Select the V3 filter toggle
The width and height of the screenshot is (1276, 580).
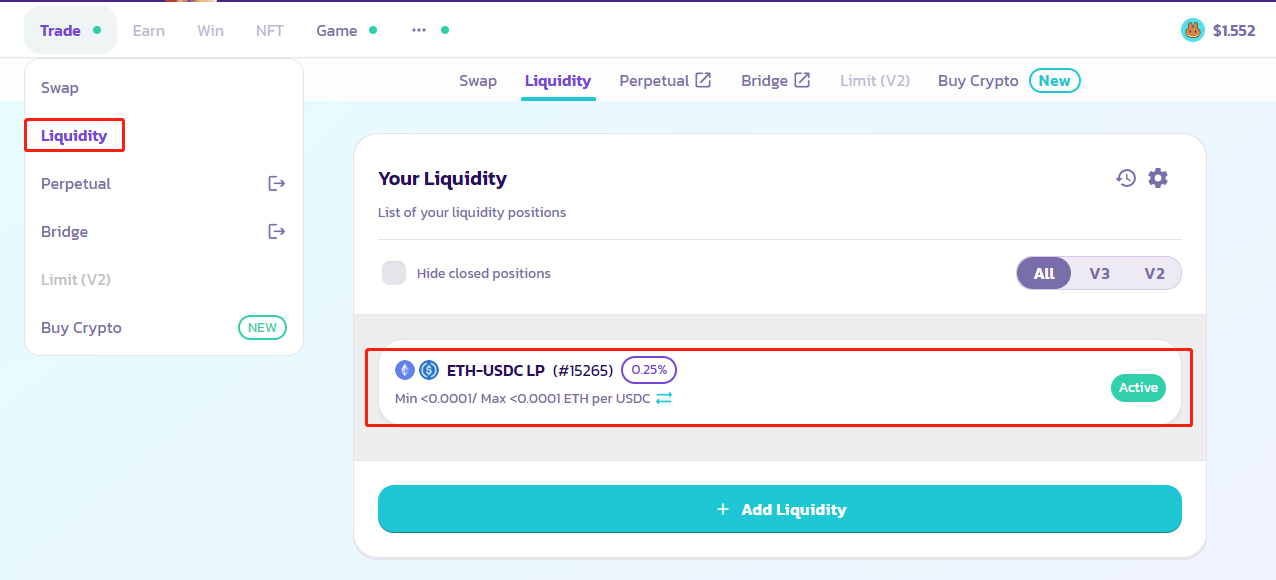click(x=1099, y=273)
